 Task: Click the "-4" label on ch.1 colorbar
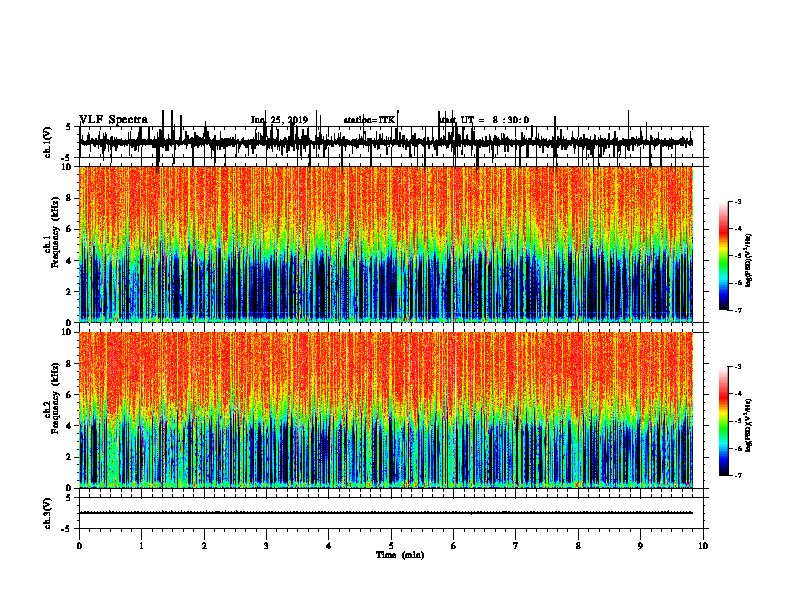click(x=737, y=229)
